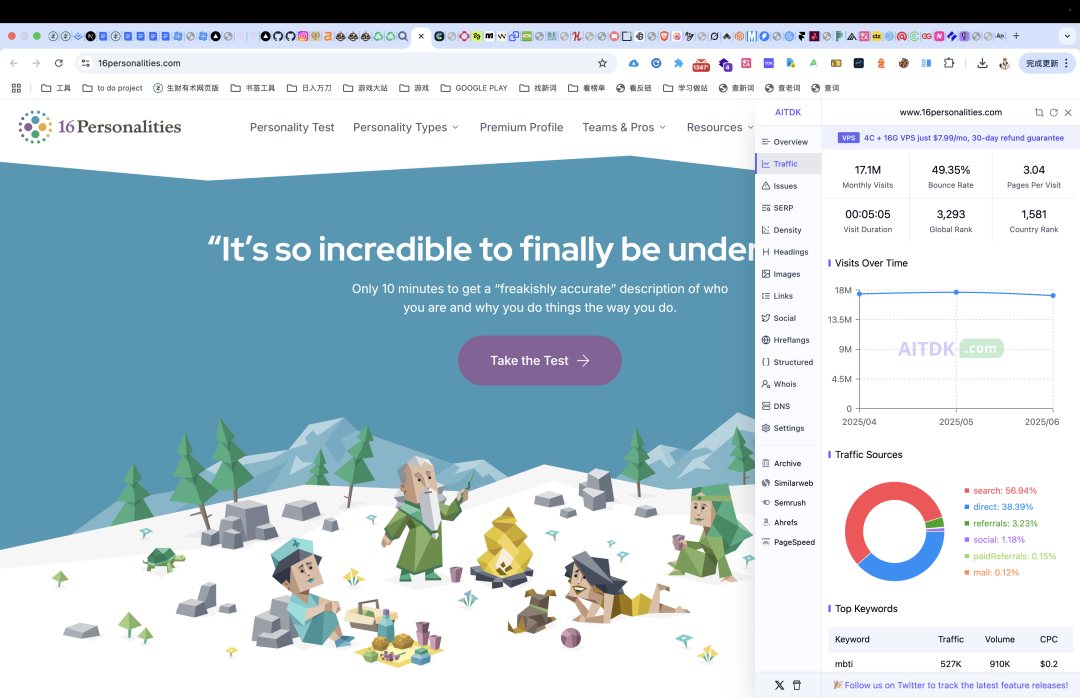Open the Overview section in AITDK sidebar

coord(785,142)
